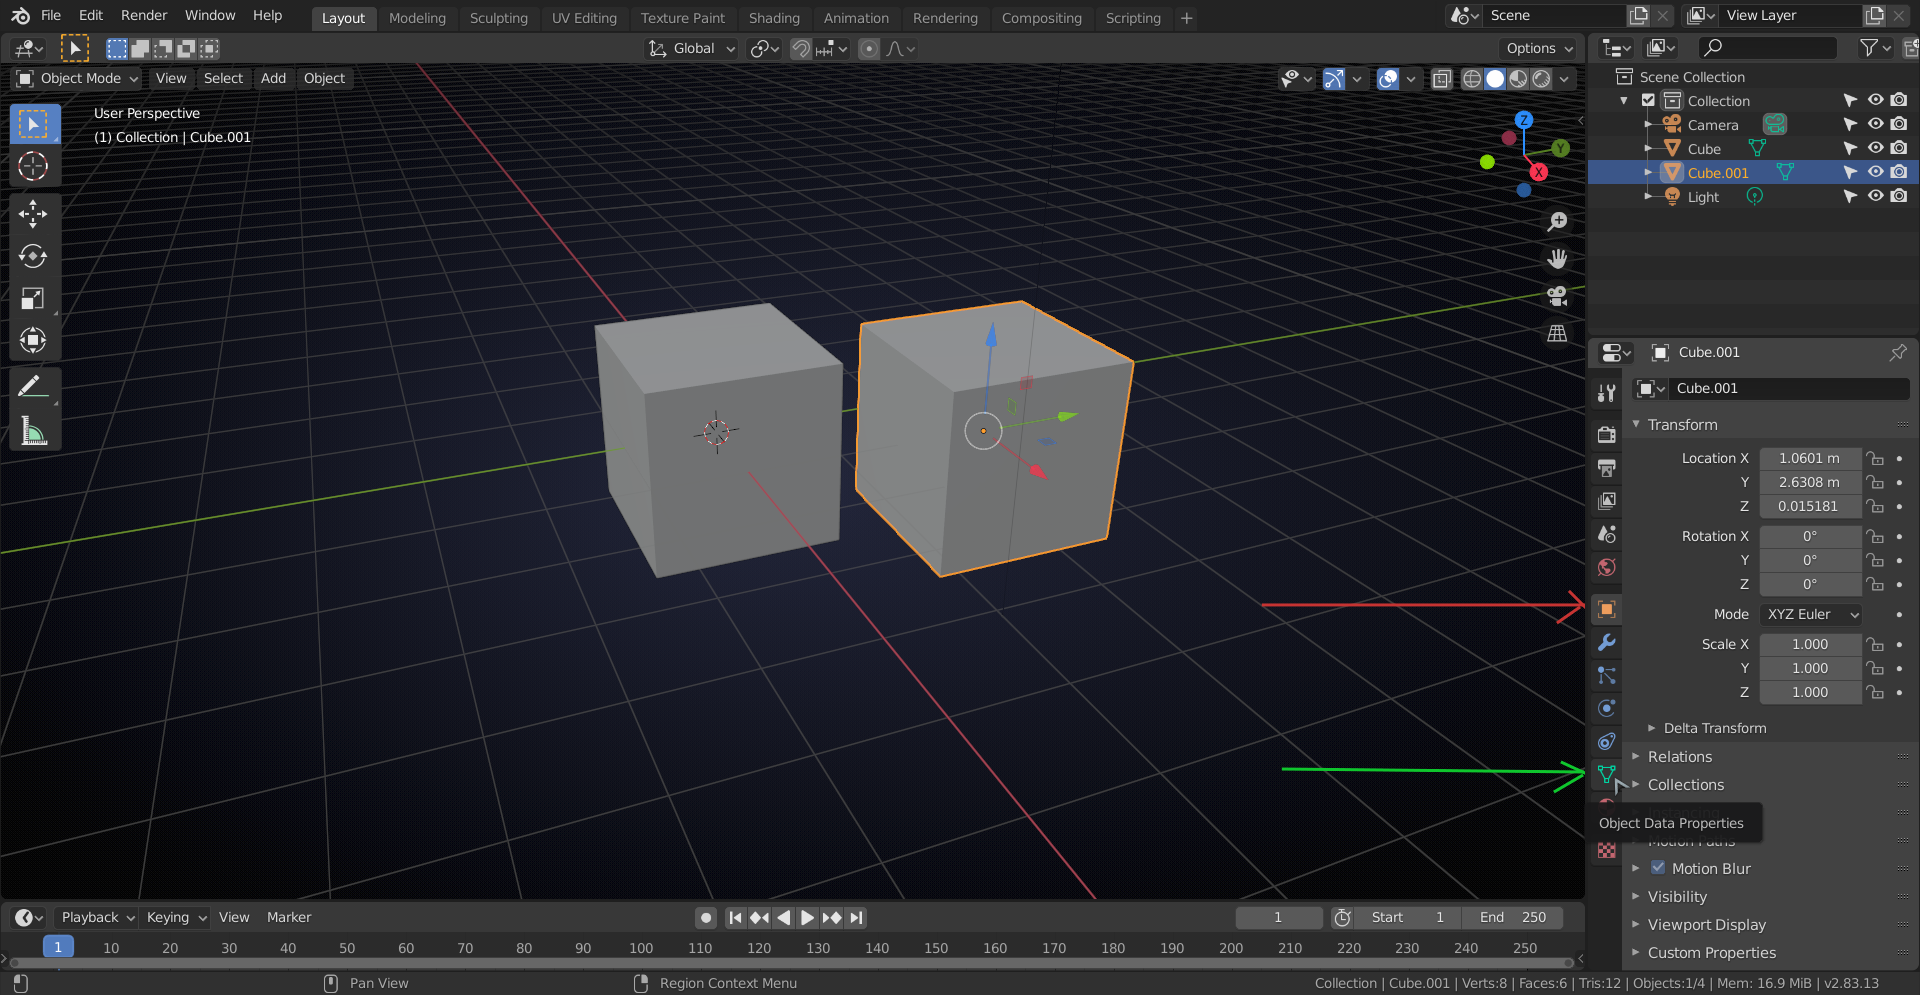This screenshot has height=995, width=1920.
Task: Open the Scene properties tab
Action: [x=1606, y=534]
